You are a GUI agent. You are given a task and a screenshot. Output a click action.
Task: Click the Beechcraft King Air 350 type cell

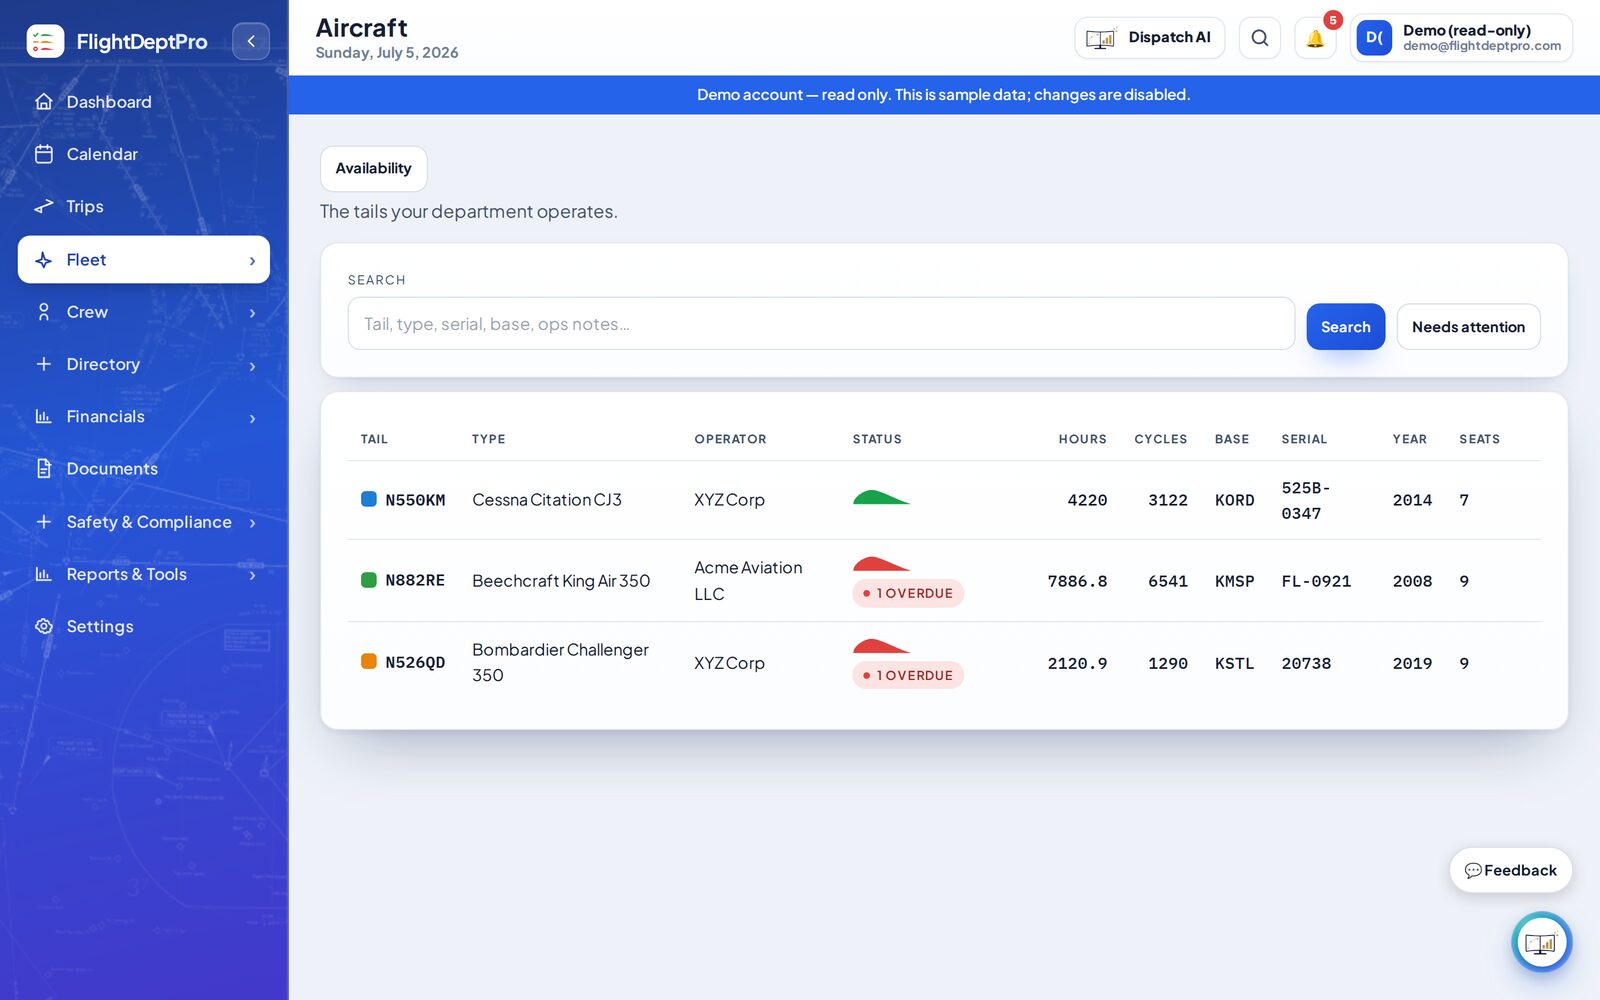click(561, 581)
